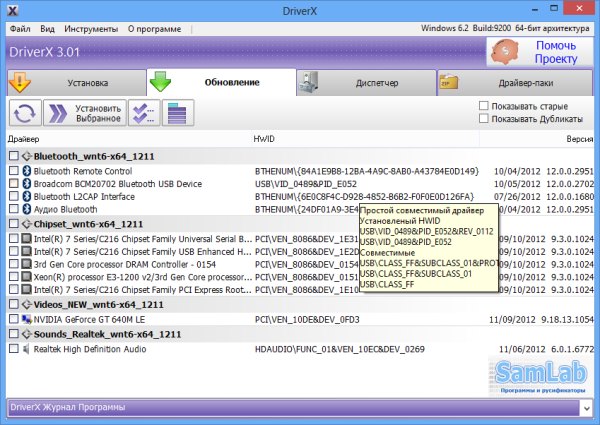Click chip icon of 3rd Gen Core DRAM Controller
Image resolution: width=600 pixels, height=425 pixels.
(x=27, y=263)
